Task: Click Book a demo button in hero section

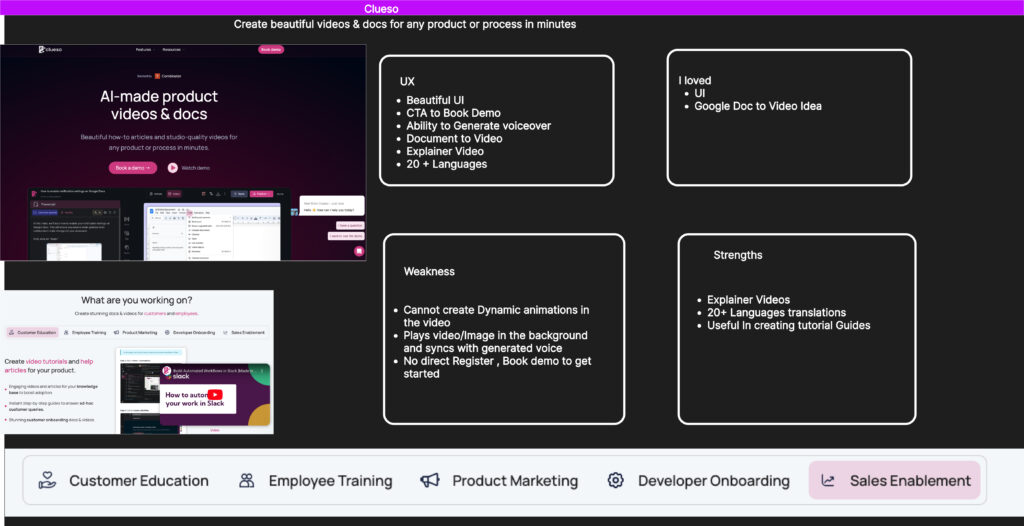Action: [132, 168]
